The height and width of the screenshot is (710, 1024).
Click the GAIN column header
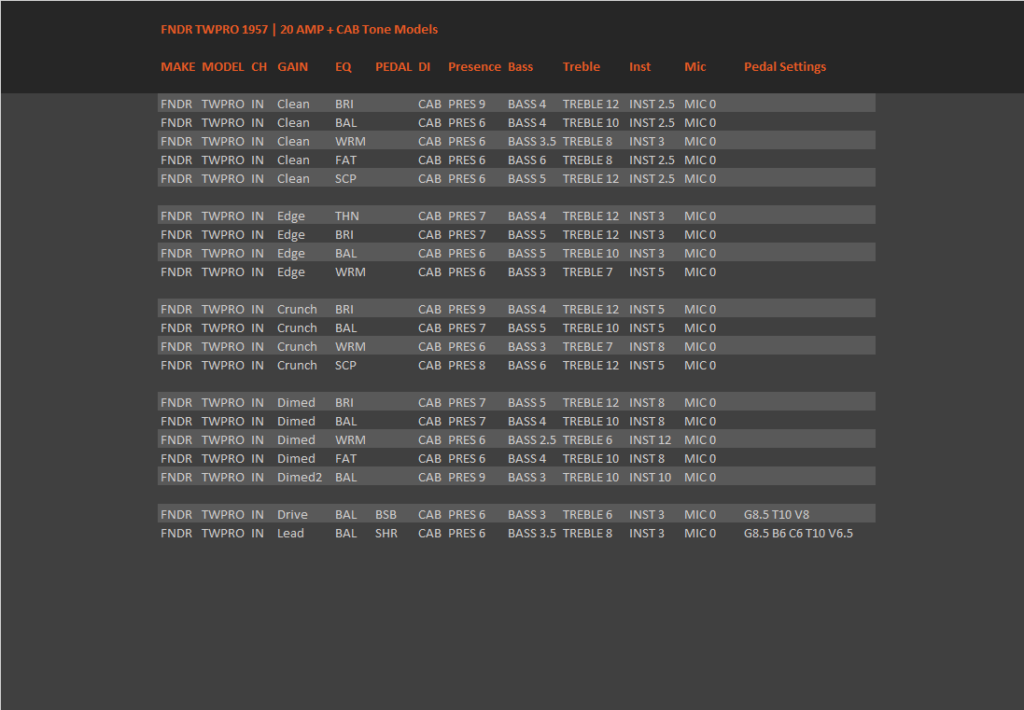click(293, 67)
